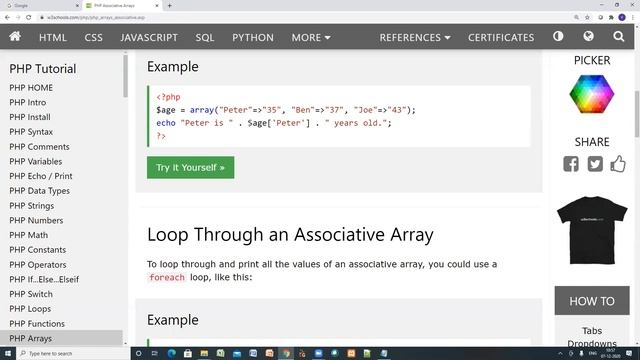640x360 pixels.
Task: Toggle dark mode contrast icon
Action: pyautogui.click(x=558, y=36)
